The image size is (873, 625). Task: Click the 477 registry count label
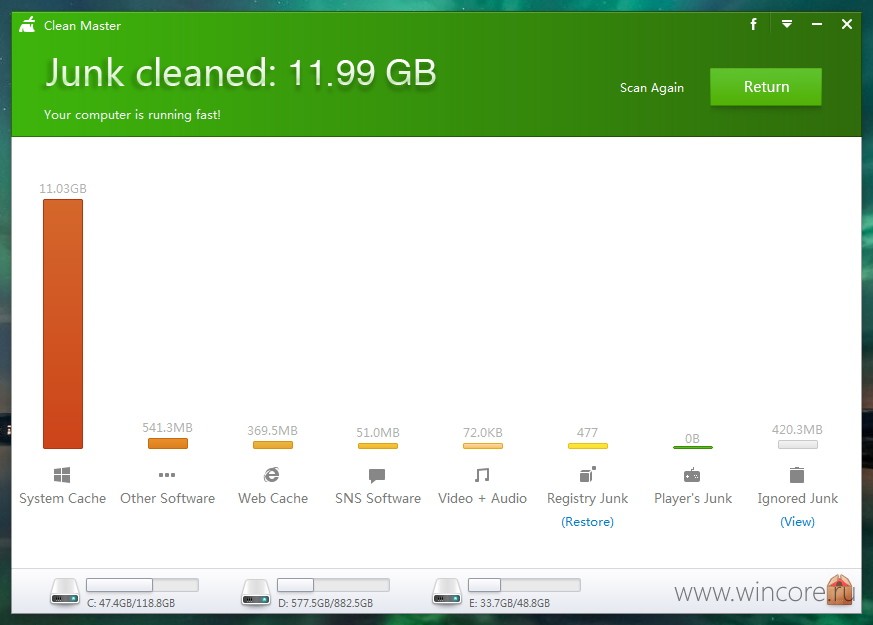(x=587, y=432)
